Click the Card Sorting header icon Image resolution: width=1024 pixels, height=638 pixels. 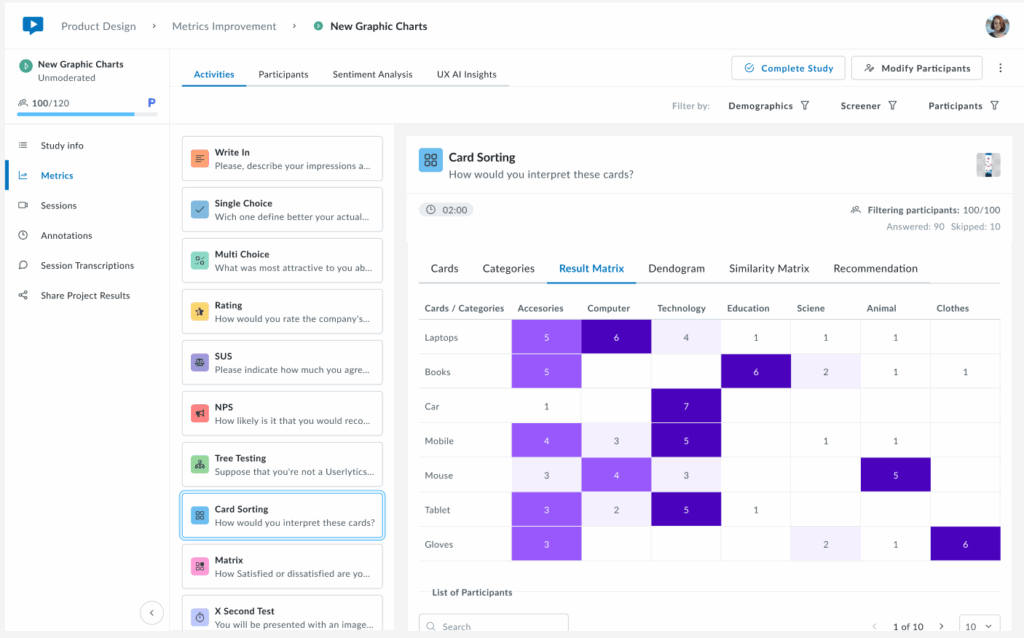tap(428, 158)
